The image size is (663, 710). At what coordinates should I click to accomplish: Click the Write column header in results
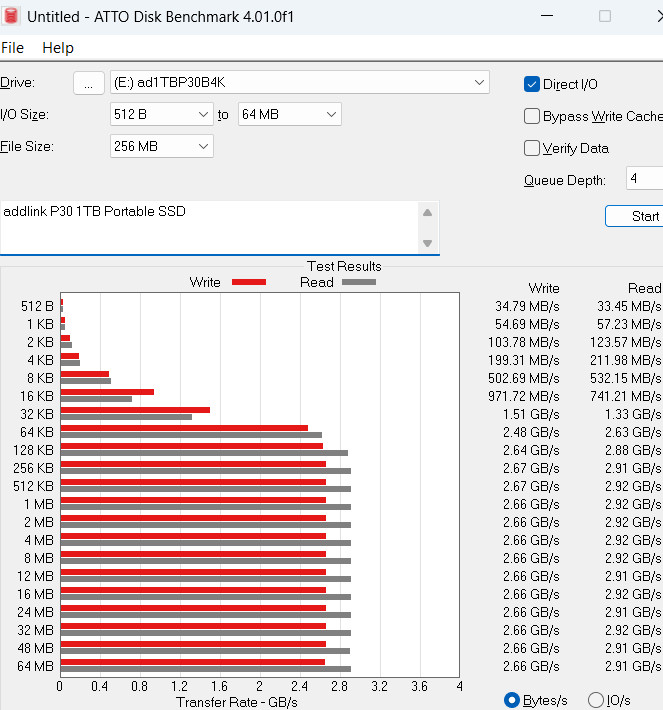click(x=544, y=288)
